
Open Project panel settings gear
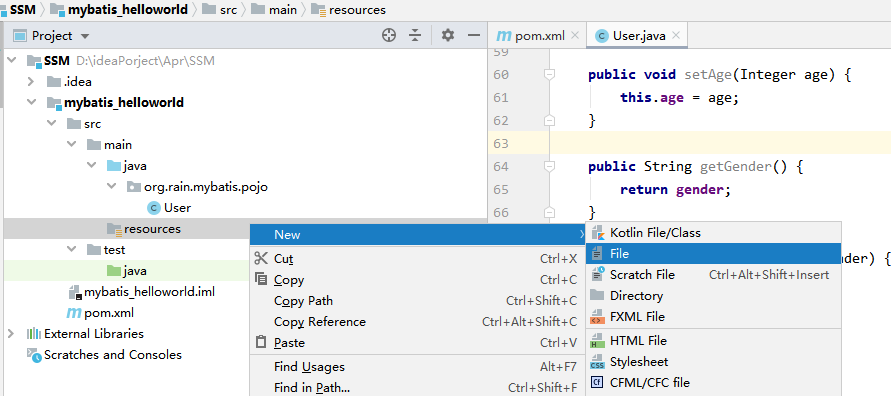click(x=448, y=35)
